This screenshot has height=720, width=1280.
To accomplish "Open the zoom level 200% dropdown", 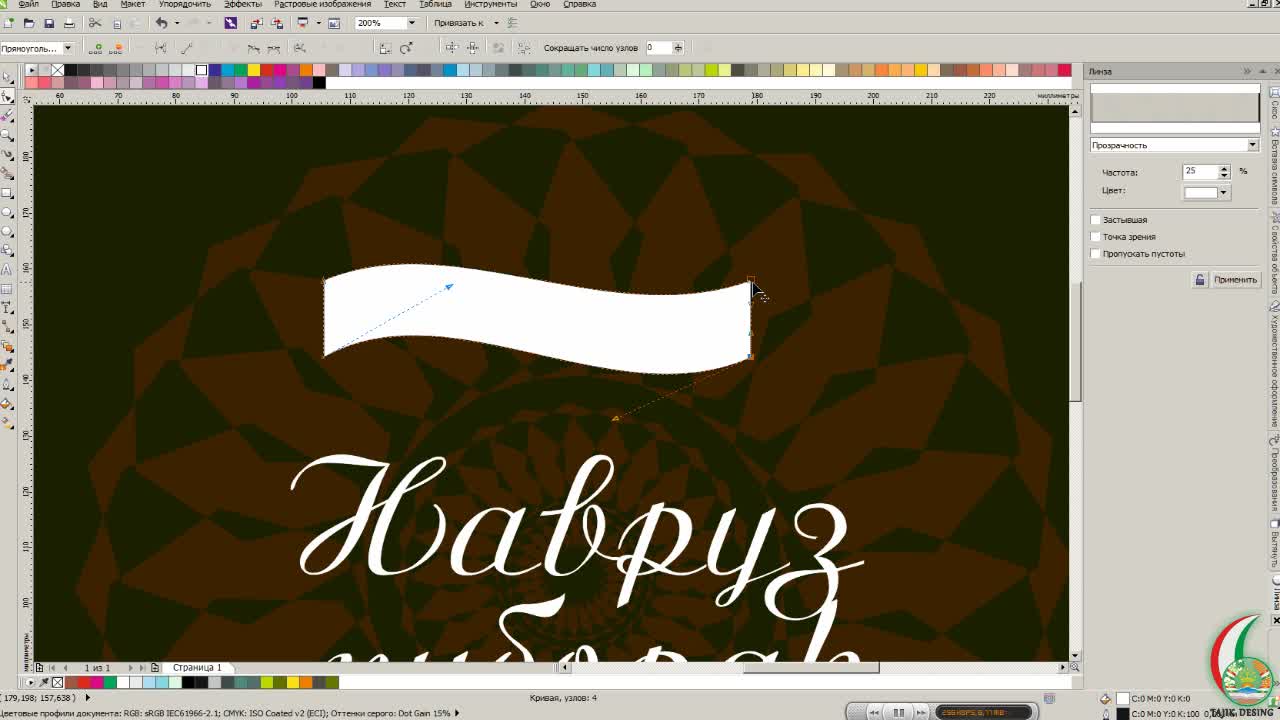I will [x=412, y=22].
